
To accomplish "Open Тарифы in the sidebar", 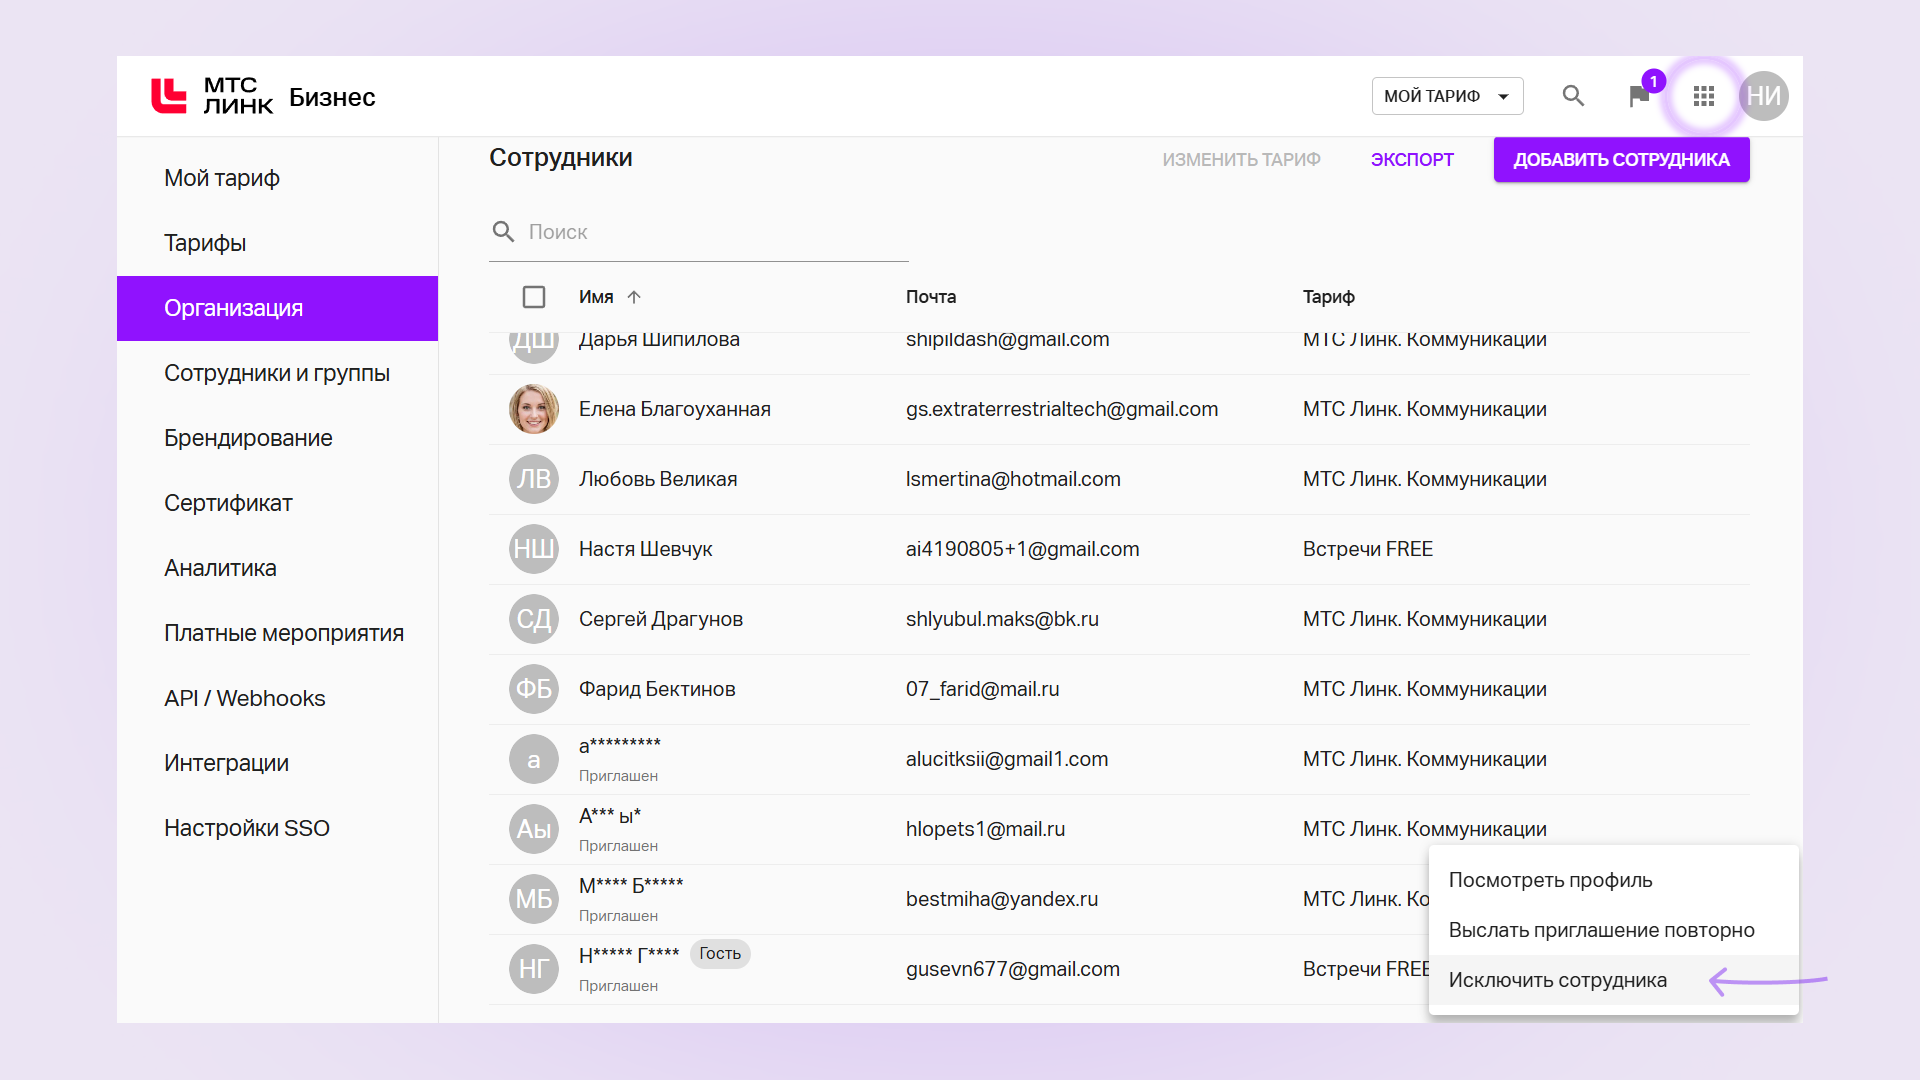I will click(x=277, y=243).
